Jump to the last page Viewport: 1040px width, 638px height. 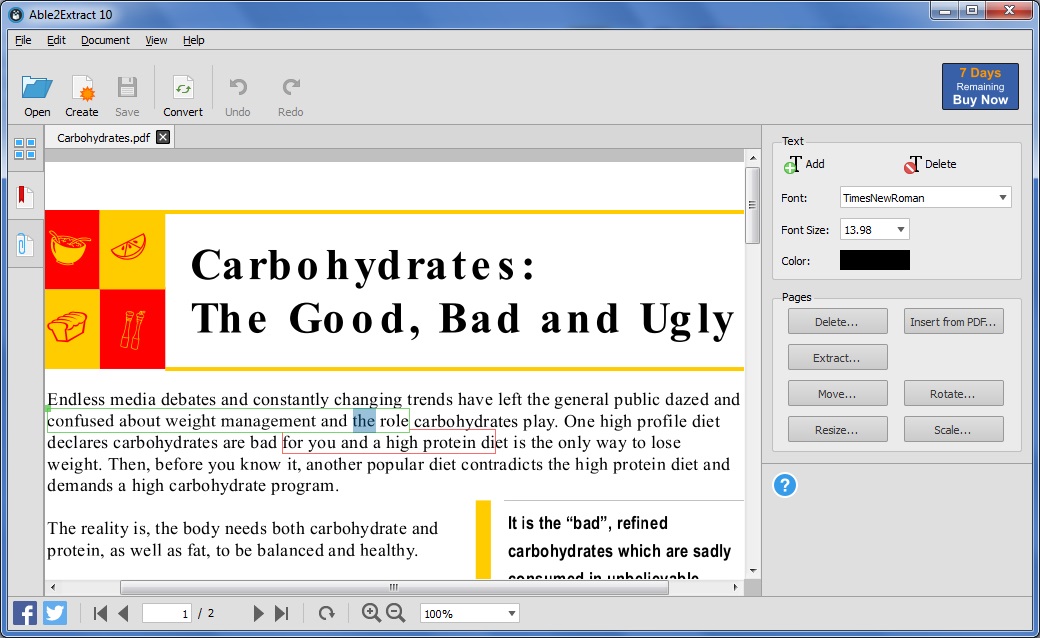tap(281, 612)
